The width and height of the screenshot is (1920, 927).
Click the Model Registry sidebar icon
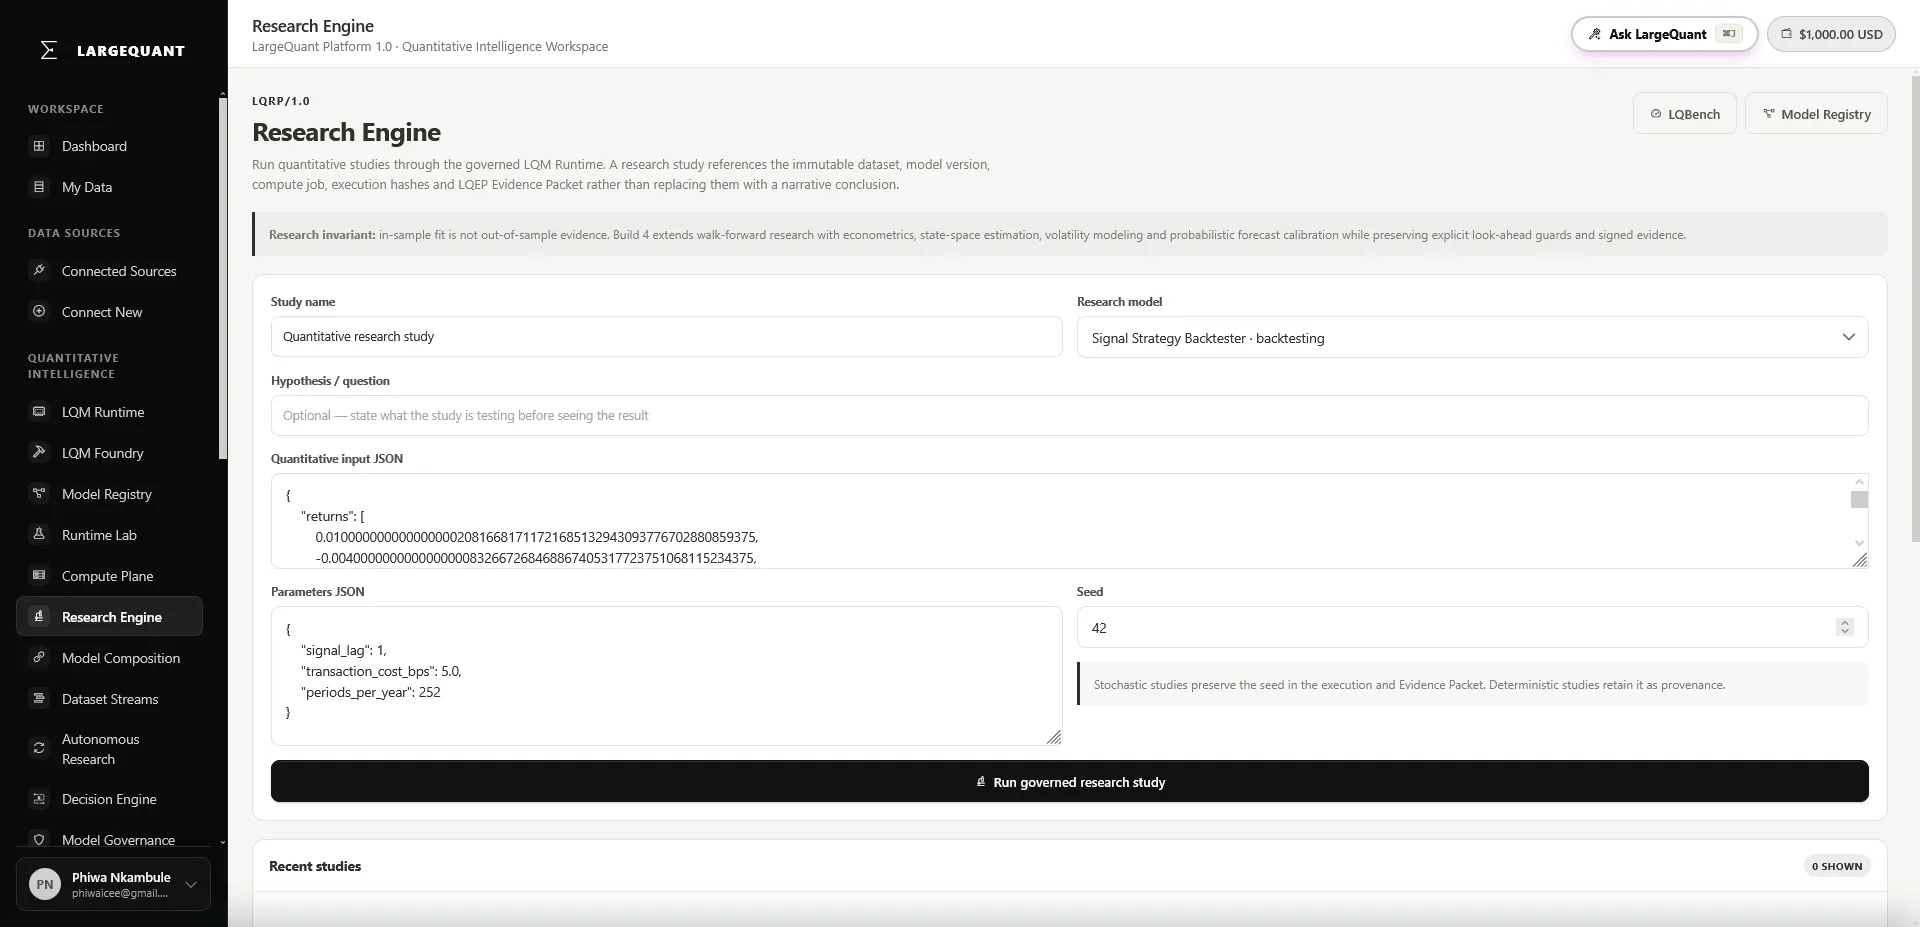[x=39, y=493]
